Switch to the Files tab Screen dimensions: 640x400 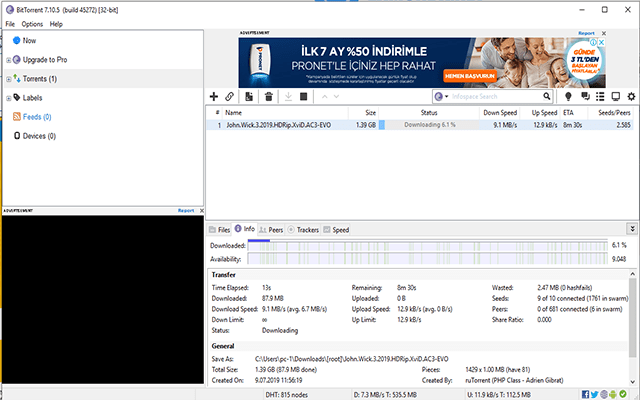click(220, 230)
